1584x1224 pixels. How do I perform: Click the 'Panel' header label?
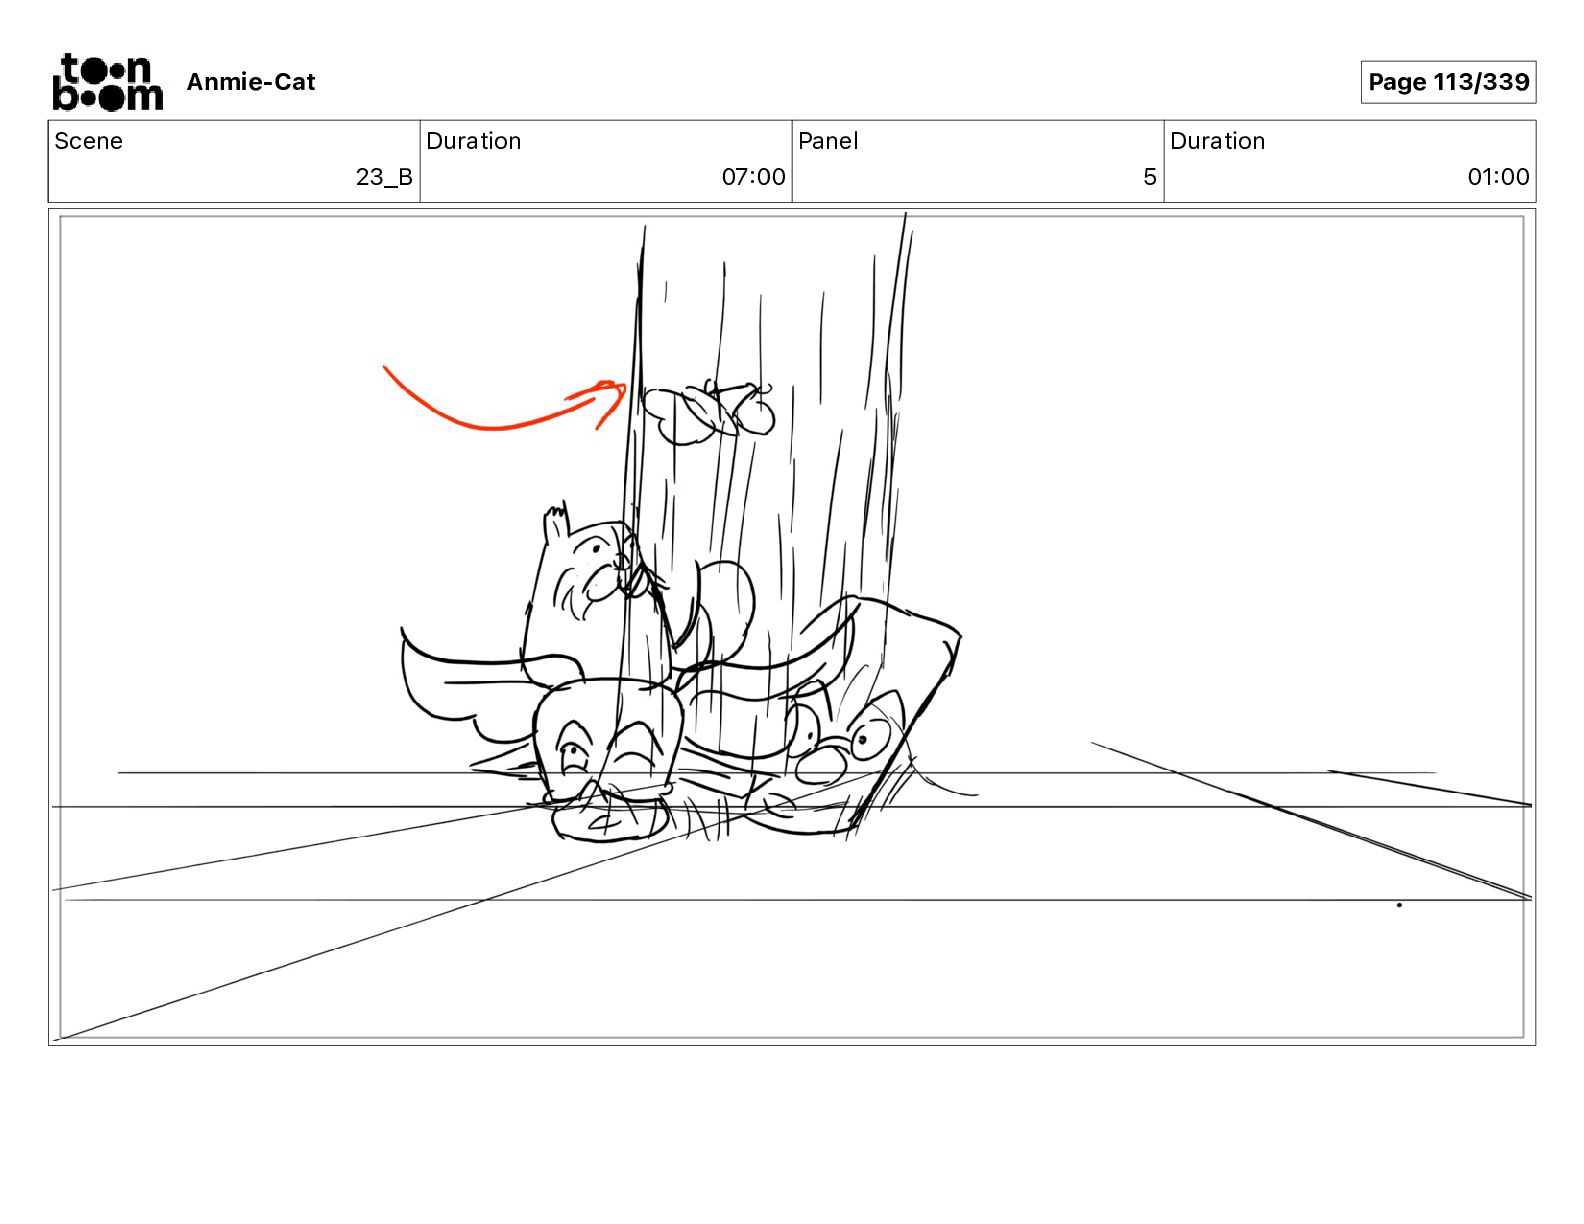[x=828, y=141]
